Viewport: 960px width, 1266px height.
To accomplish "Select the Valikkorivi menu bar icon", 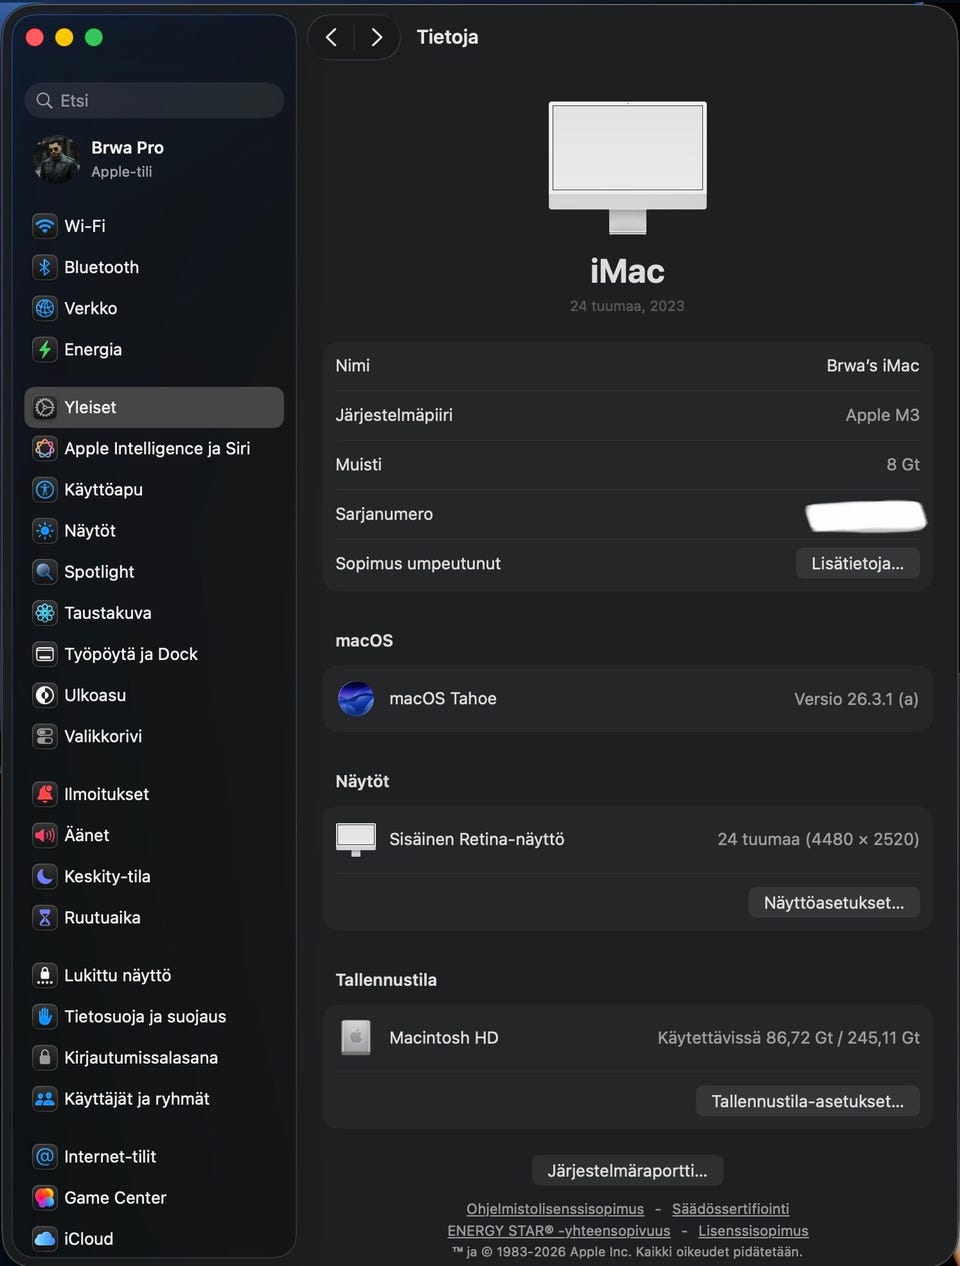I will tap(45, 736).
